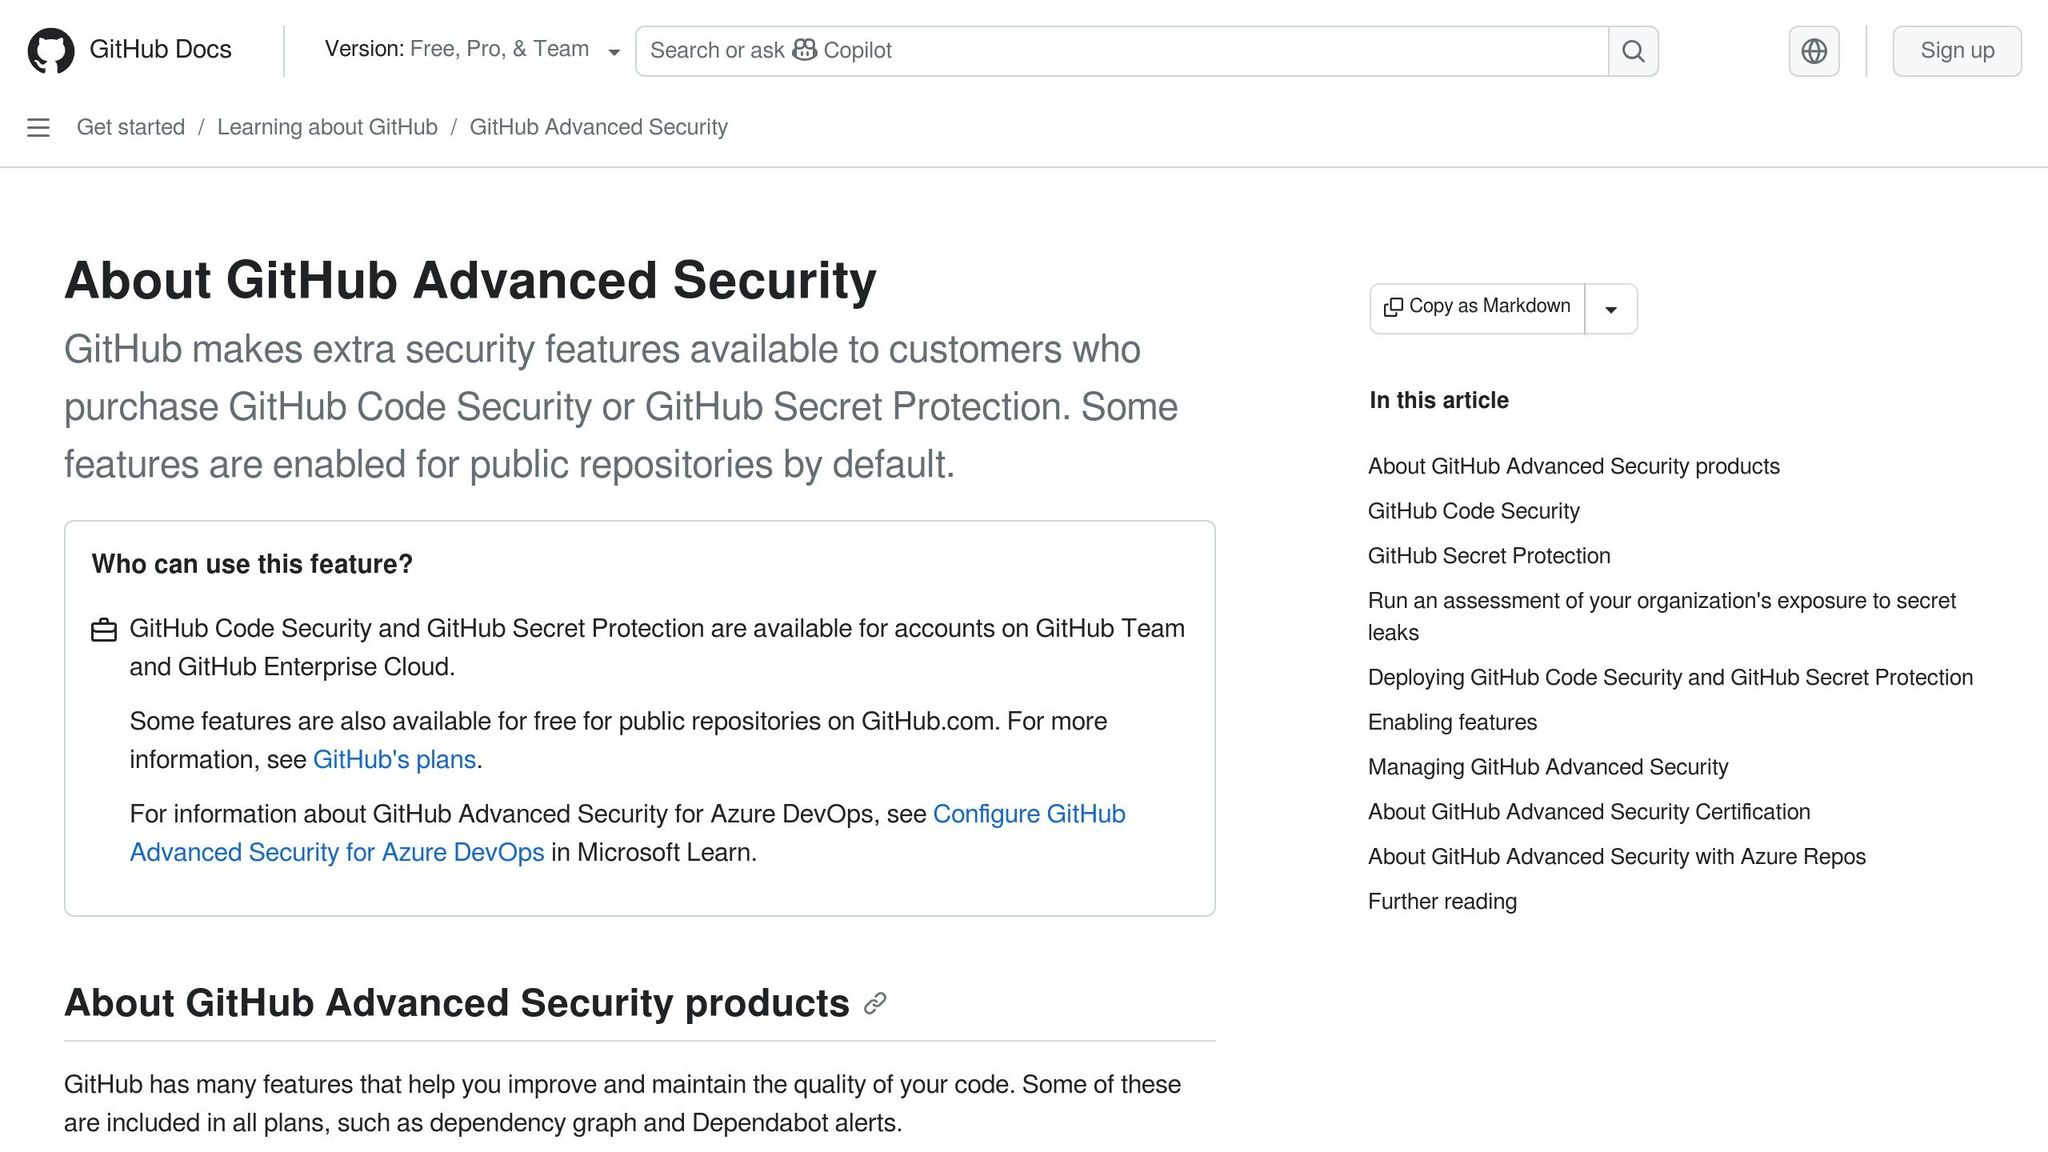The height and width of the screenshot is (1152, 2048).
Task: Click the Sign up button
Action: (1956, 50)
